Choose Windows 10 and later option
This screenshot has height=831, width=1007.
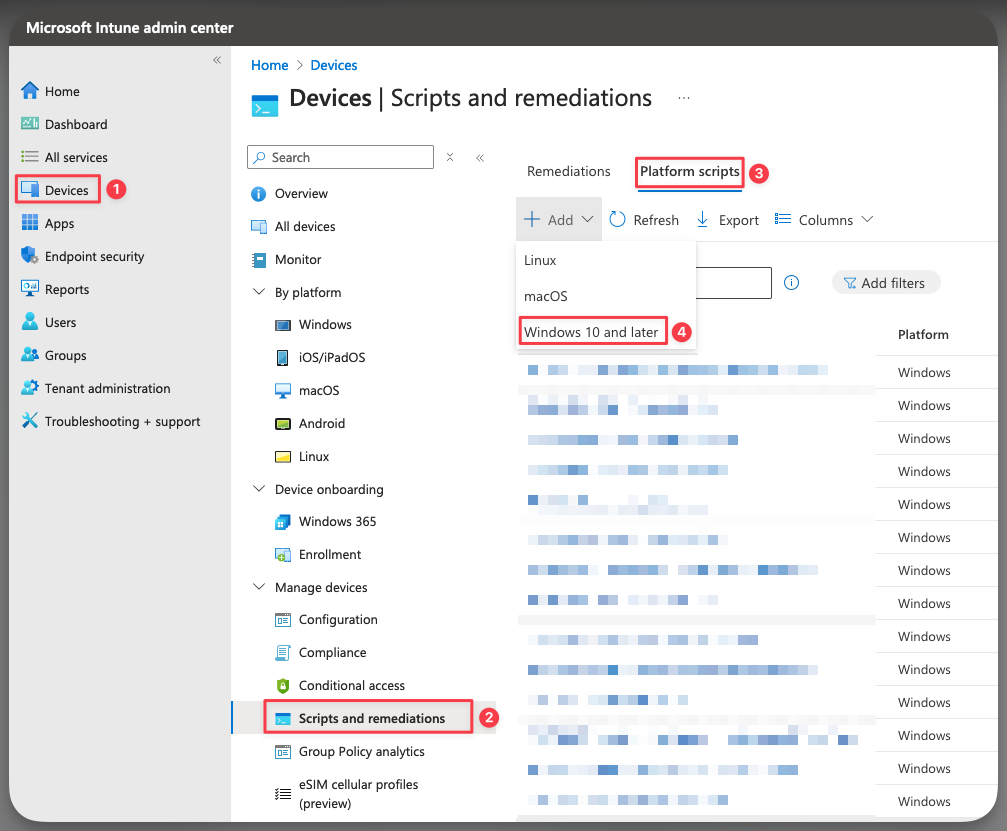click(x=591, y=332)
